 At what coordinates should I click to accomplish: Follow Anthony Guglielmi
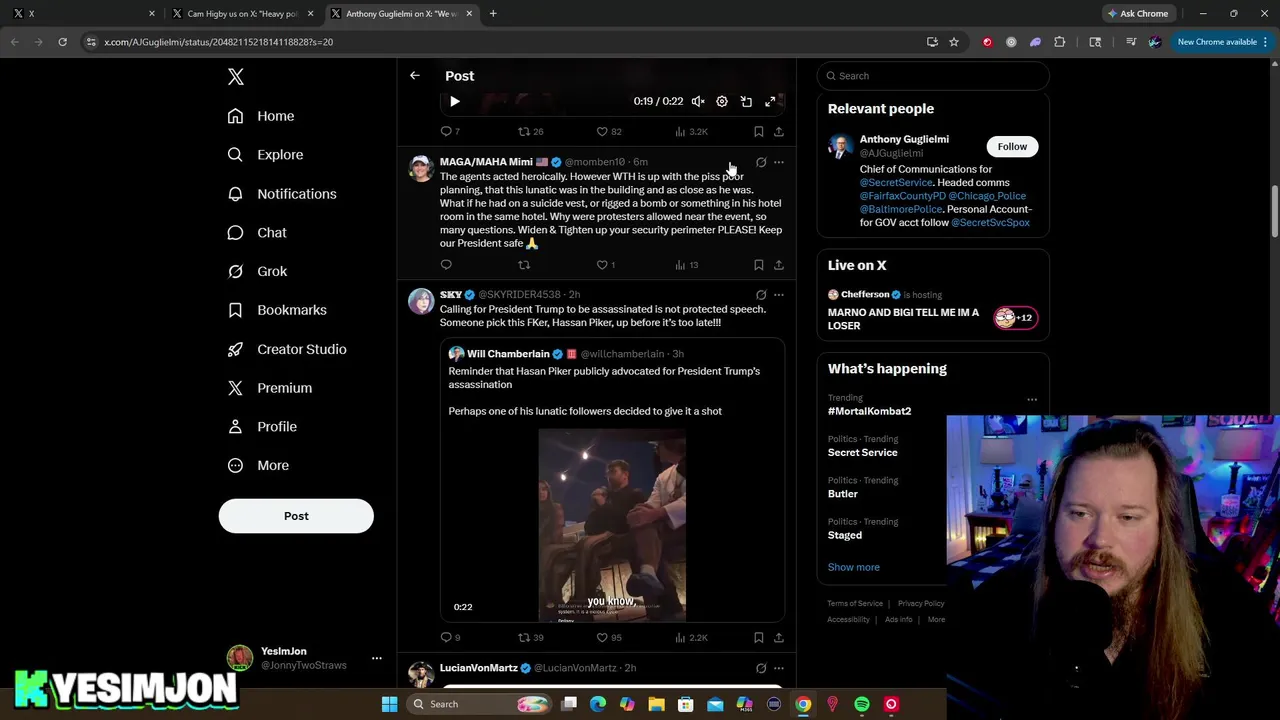point(1012,147)
